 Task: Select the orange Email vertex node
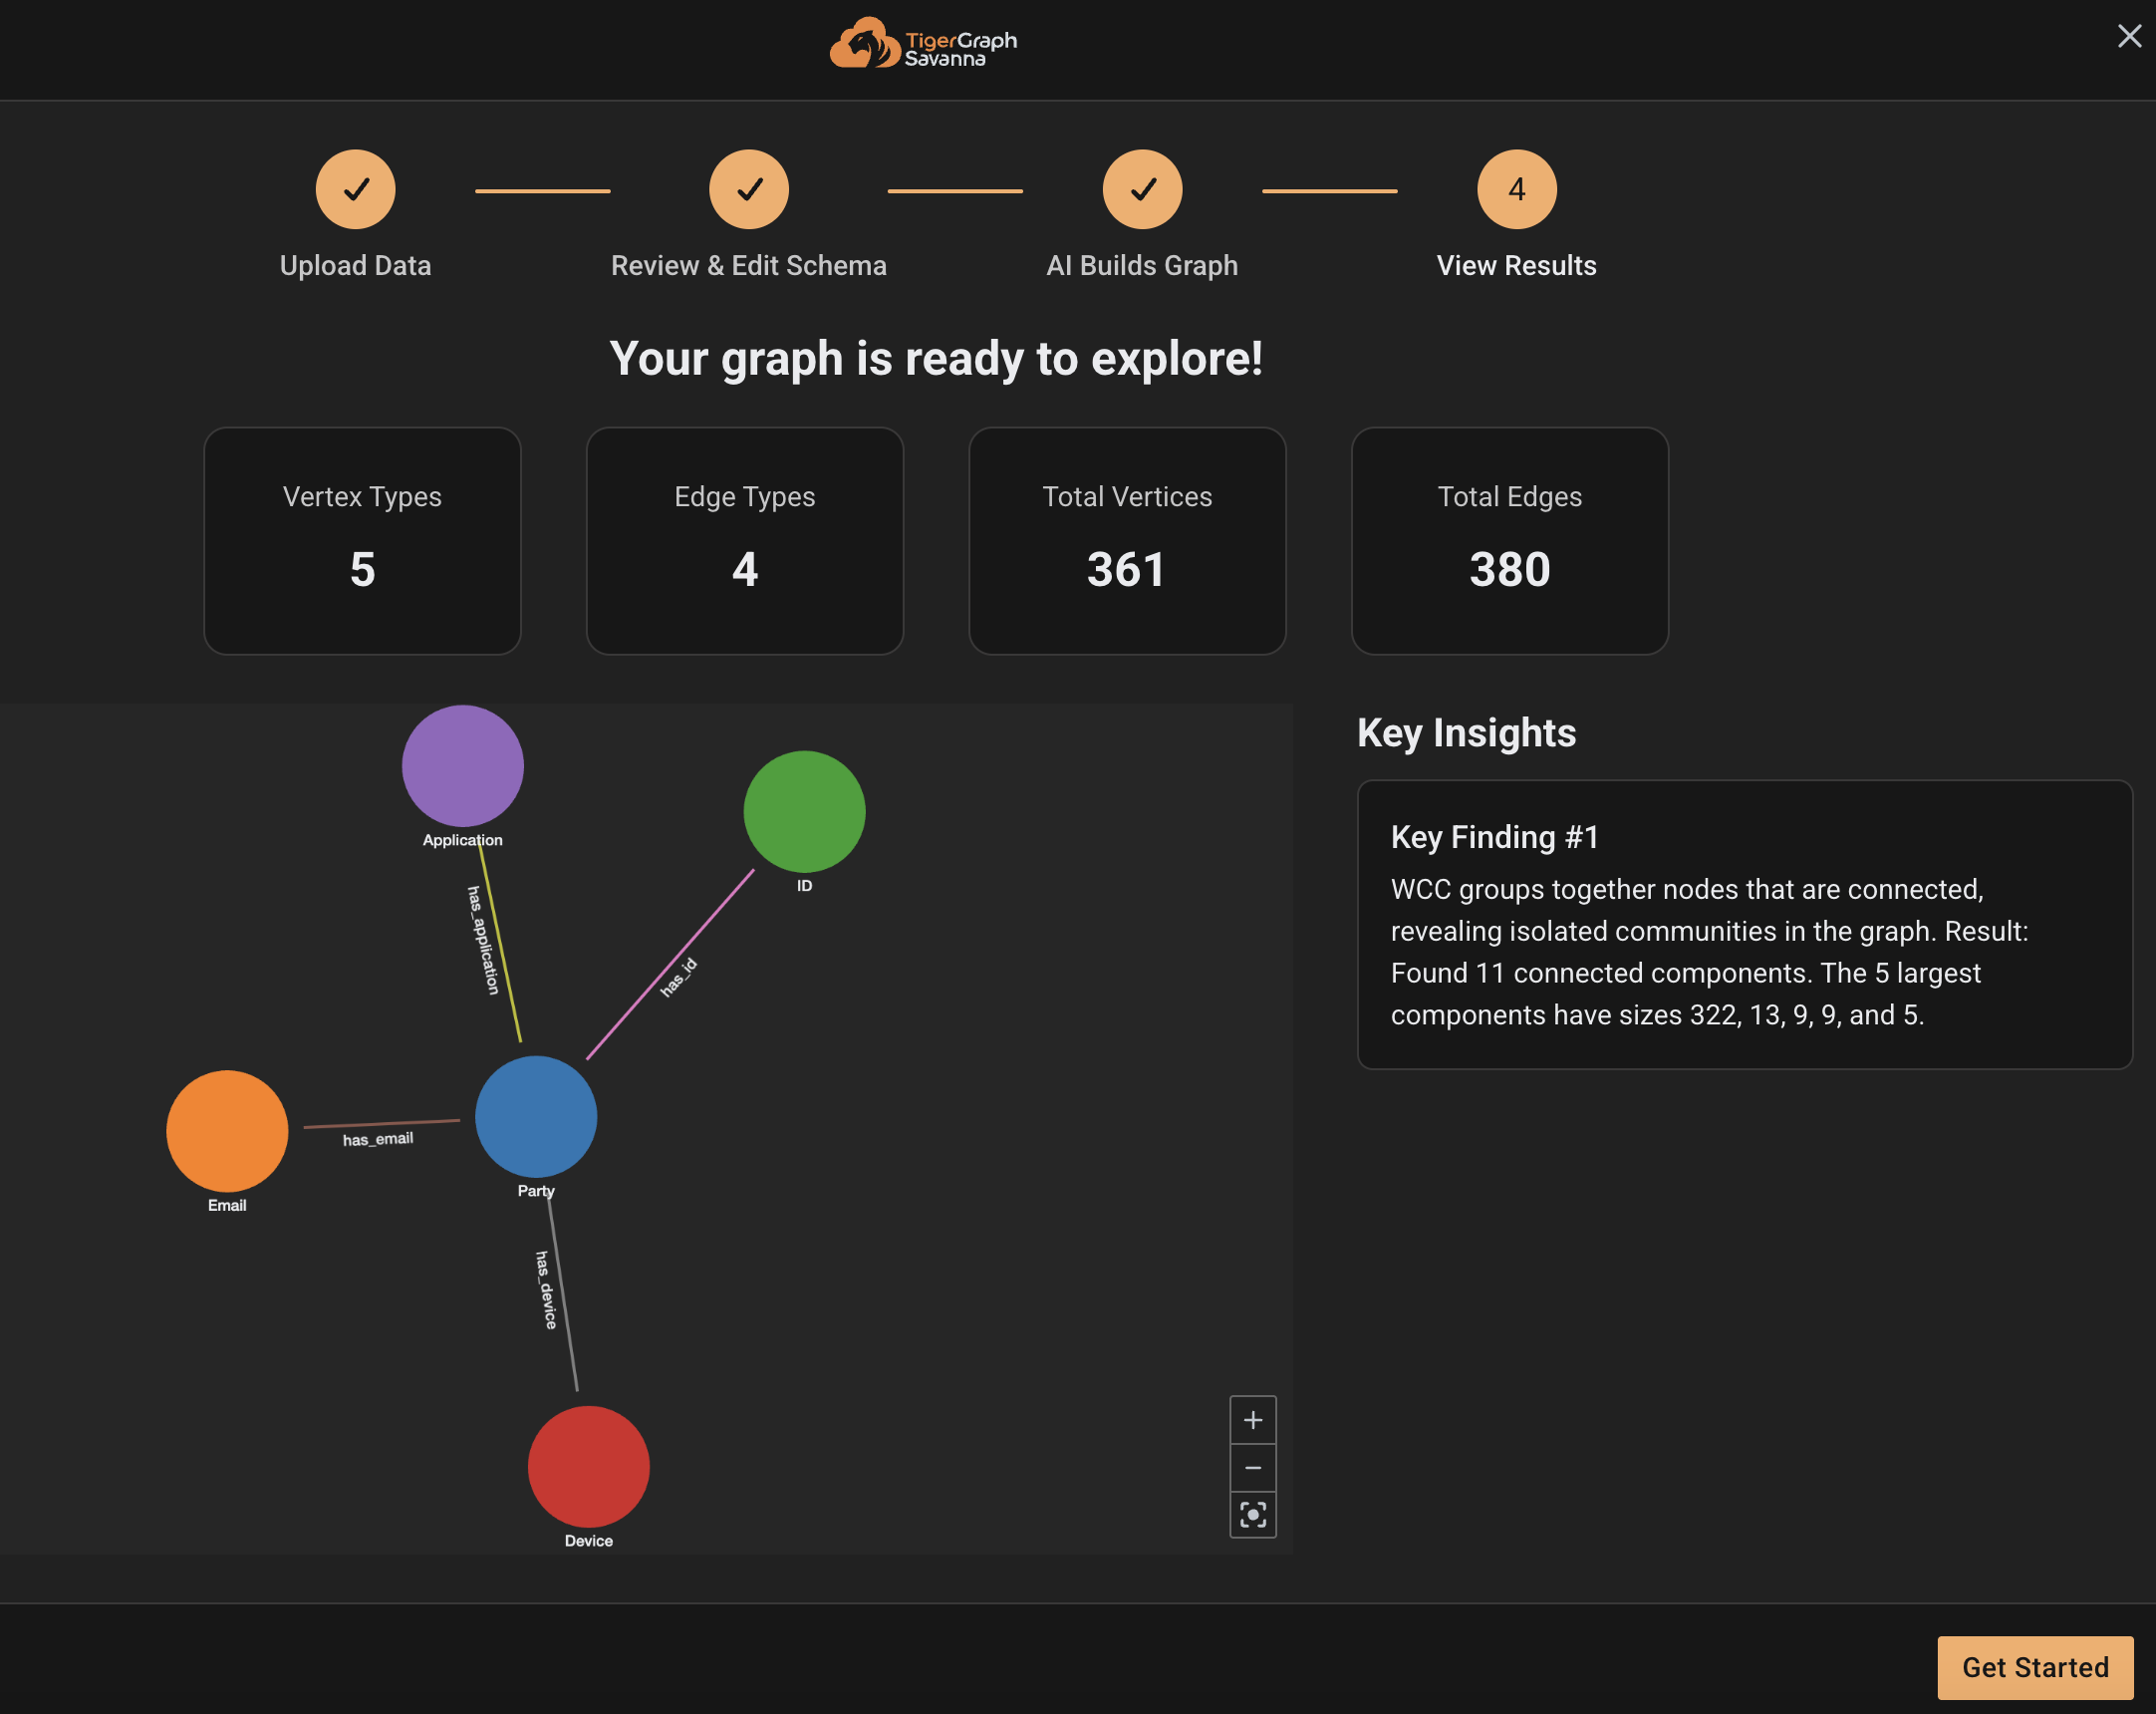227,1131
